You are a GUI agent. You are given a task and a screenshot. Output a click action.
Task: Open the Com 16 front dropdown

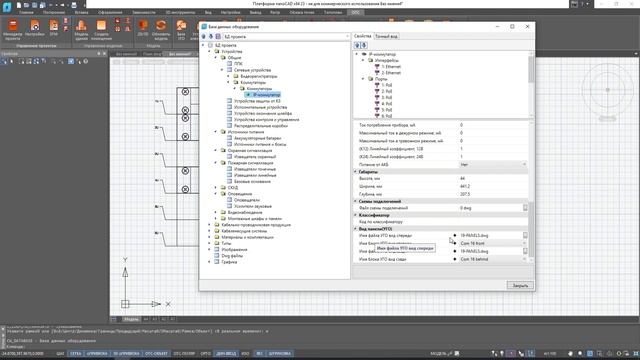[x=524, y=243]
